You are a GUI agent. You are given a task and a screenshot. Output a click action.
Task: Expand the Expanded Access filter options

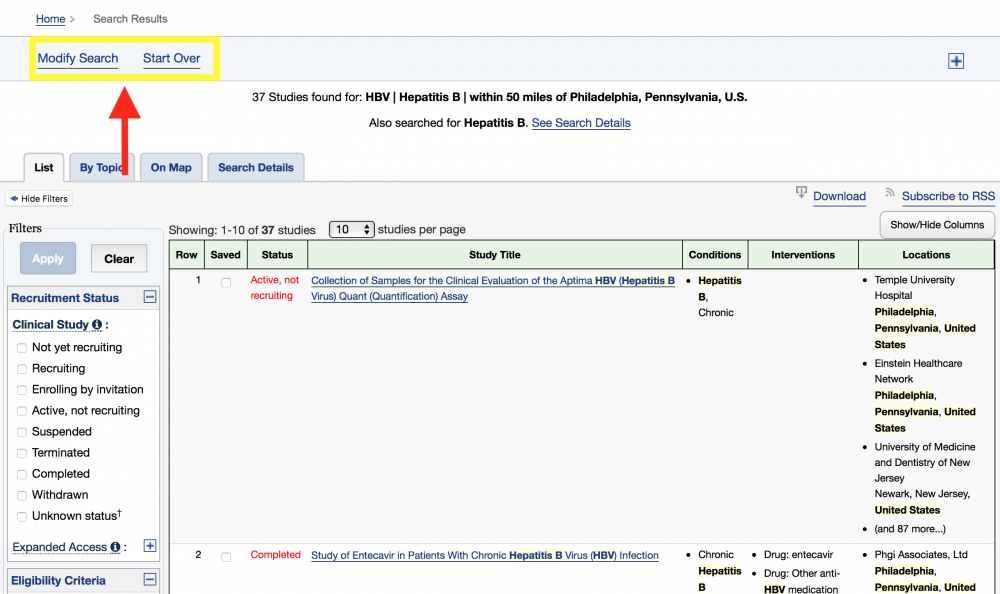(x=150, y=546)
